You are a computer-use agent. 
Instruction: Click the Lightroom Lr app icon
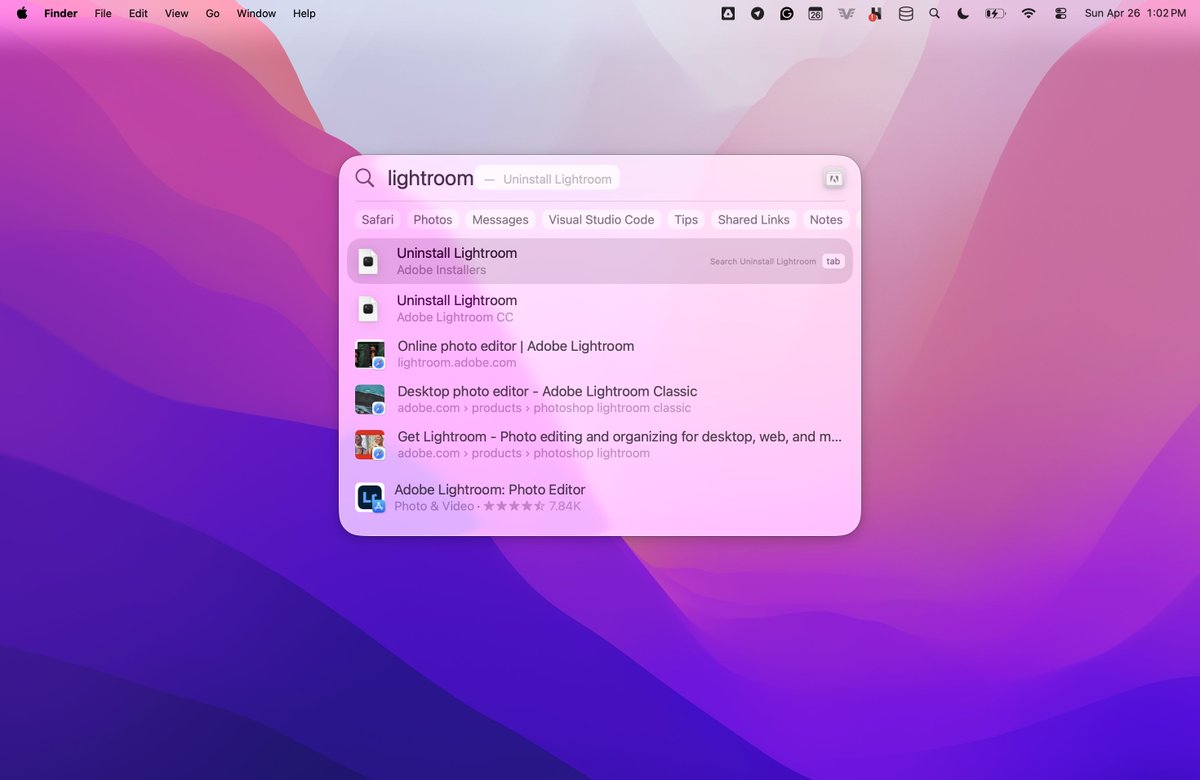pos(370,497)
